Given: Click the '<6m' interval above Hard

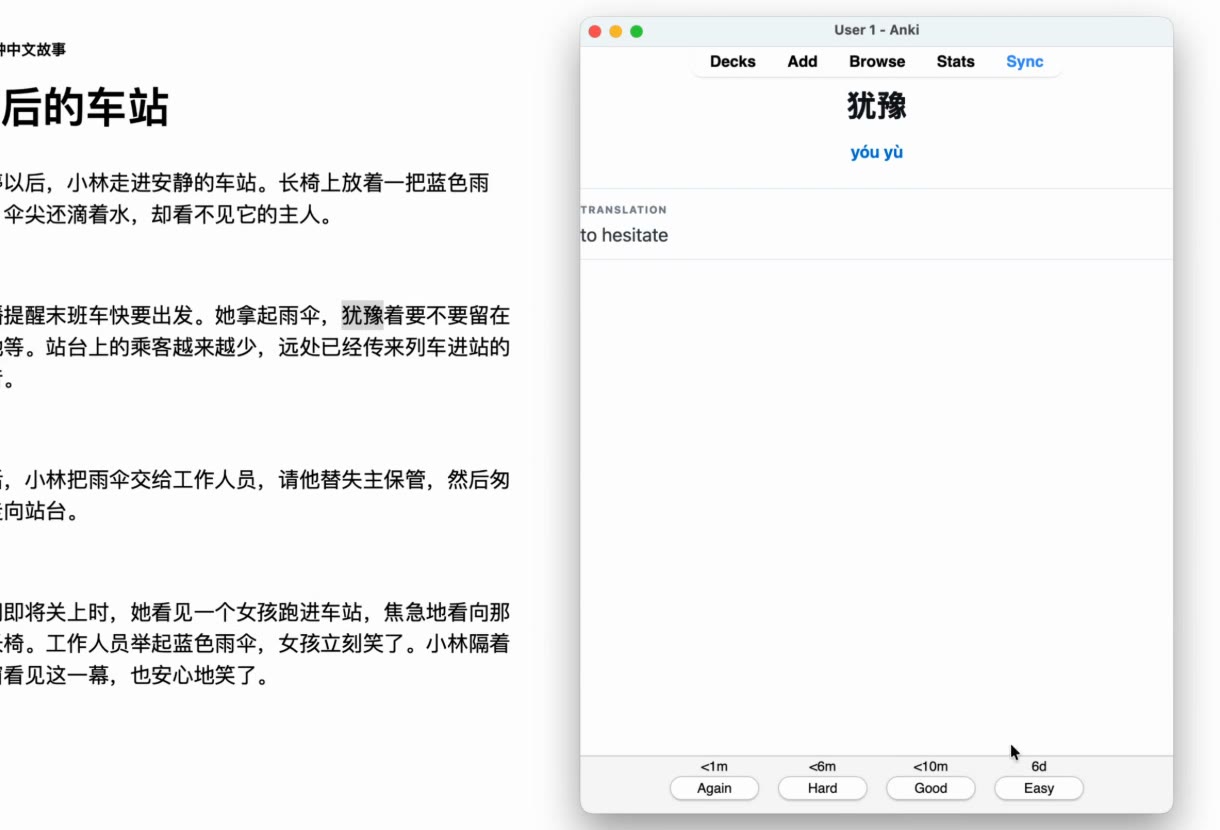Looking at the screenshot, I should (822, 766).
